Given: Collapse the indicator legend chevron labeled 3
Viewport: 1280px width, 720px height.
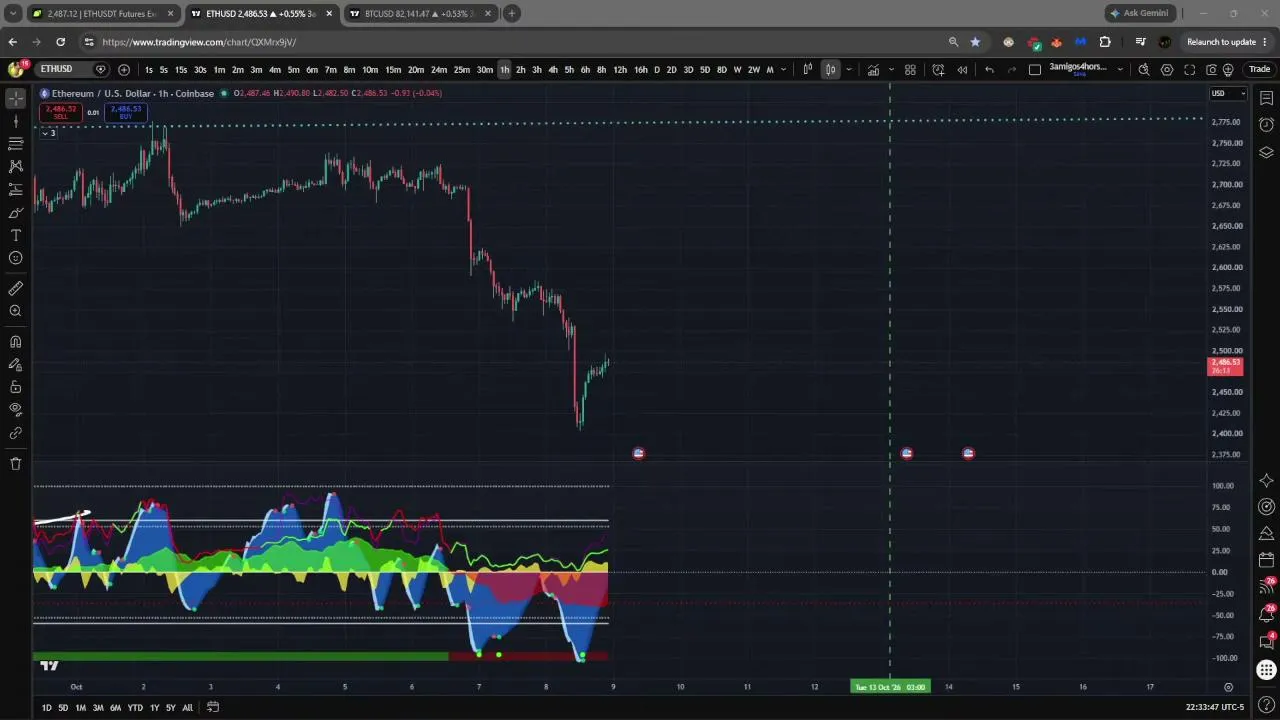Looking at the screenshot, I should tap(47, 133).
